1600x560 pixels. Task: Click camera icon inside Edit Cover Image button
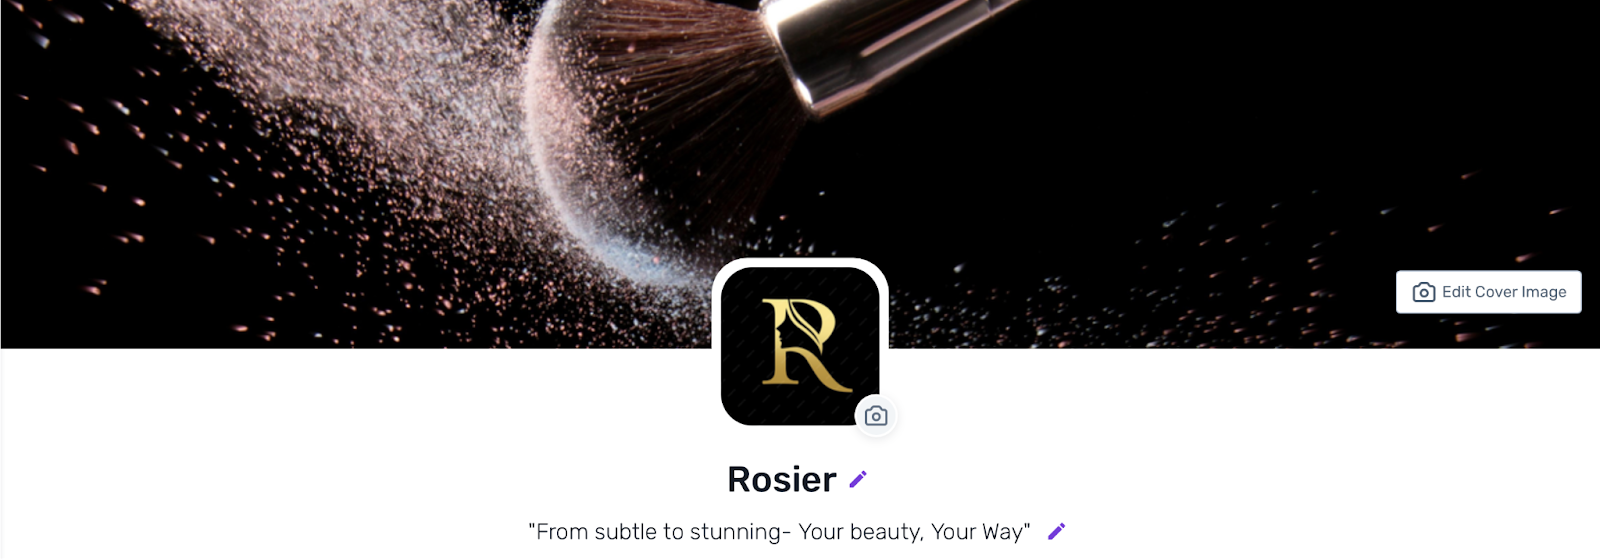[1423, 292]
